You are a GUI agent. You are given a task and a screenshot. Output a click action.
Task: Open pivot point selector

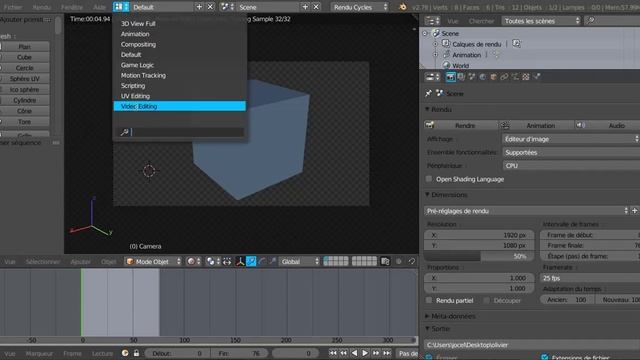[x=213, y=261]
